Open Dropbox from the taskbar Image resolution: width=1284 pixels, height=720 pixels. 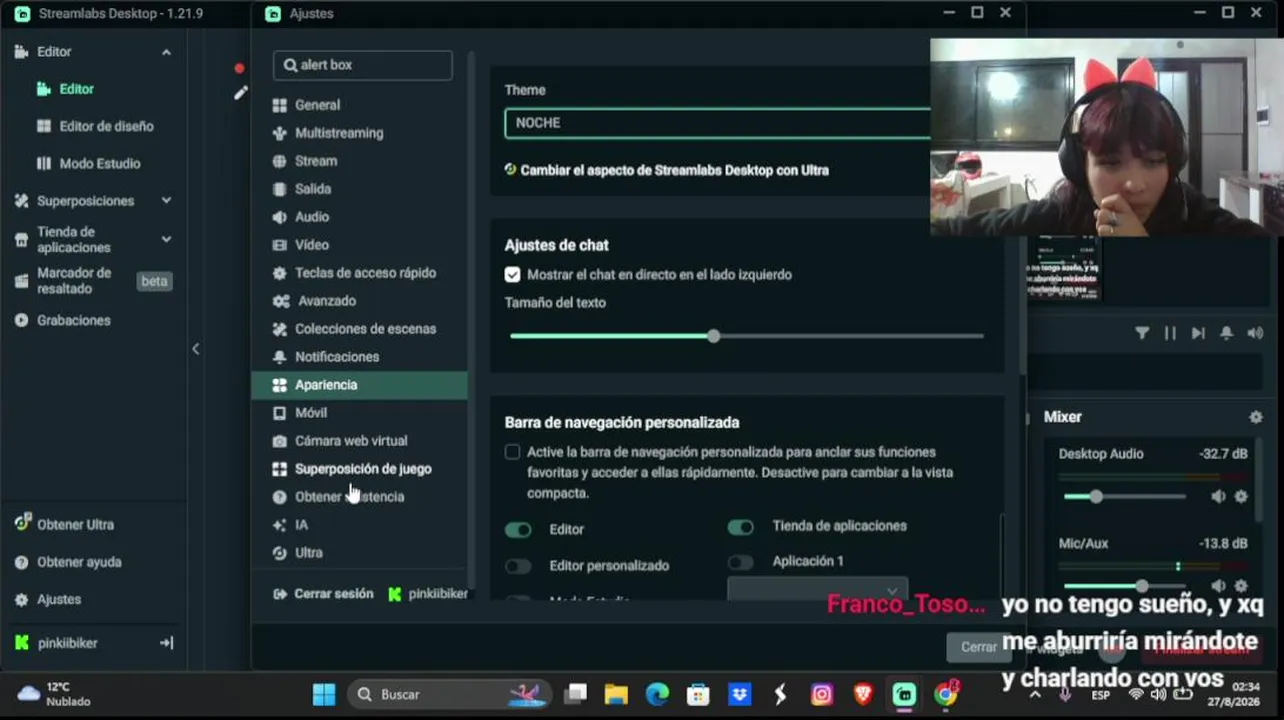[740, 694]
